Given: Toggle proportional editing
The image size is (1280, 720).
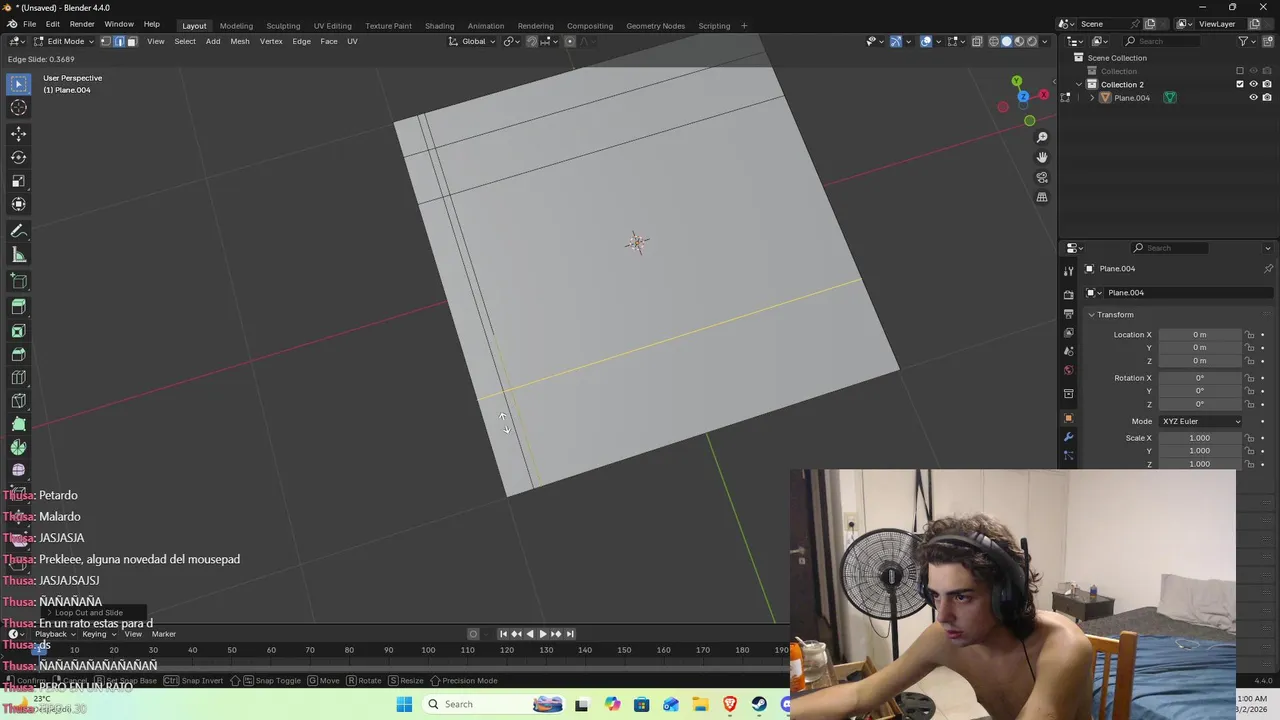Looking at the screenshot, I should [x=570, y=41].
